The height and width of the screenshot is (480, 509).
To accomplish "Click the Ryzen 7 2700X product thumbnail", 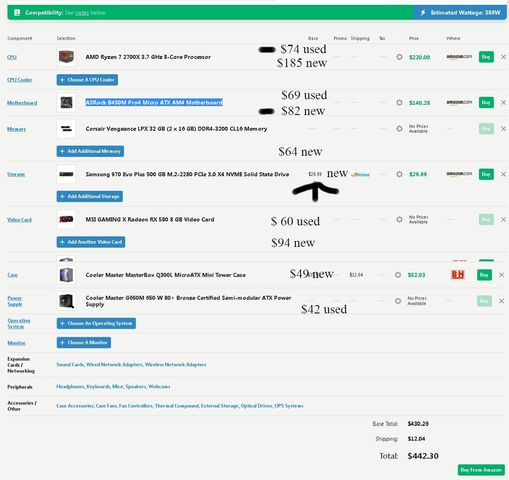I will 66,57.
